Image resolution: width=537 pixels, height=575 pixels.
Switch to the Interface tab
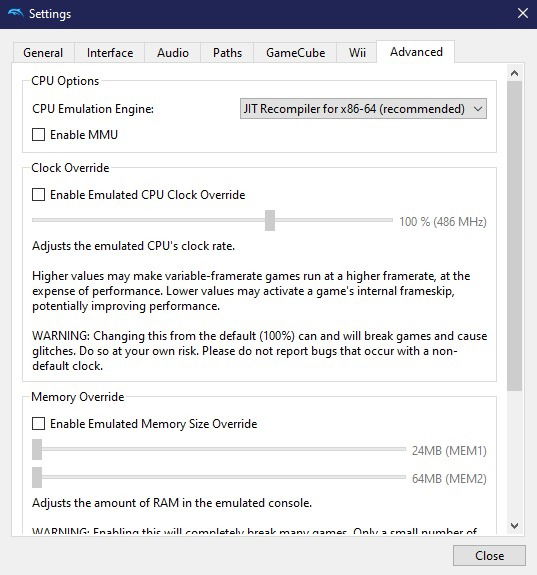point(110,53)
